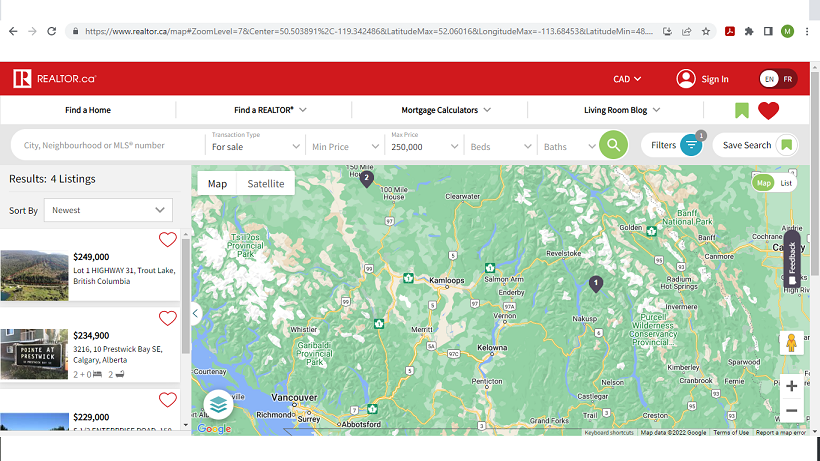This screenshot has width=820, height=461.
Task: Select the green Map view toggle
Action: coord(764,183)
